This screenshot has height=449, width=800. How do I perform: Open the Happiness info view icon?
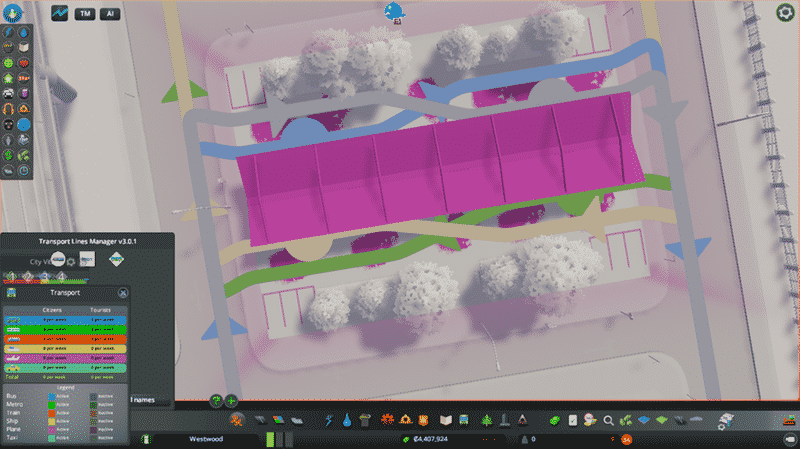tap(9, 62)
